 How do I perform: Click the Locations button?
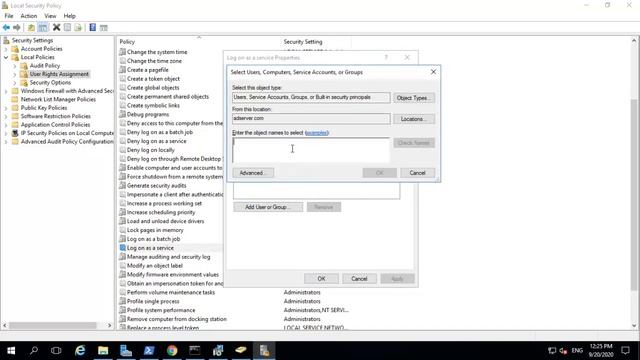pyautogui.click(x=414, y=119)
